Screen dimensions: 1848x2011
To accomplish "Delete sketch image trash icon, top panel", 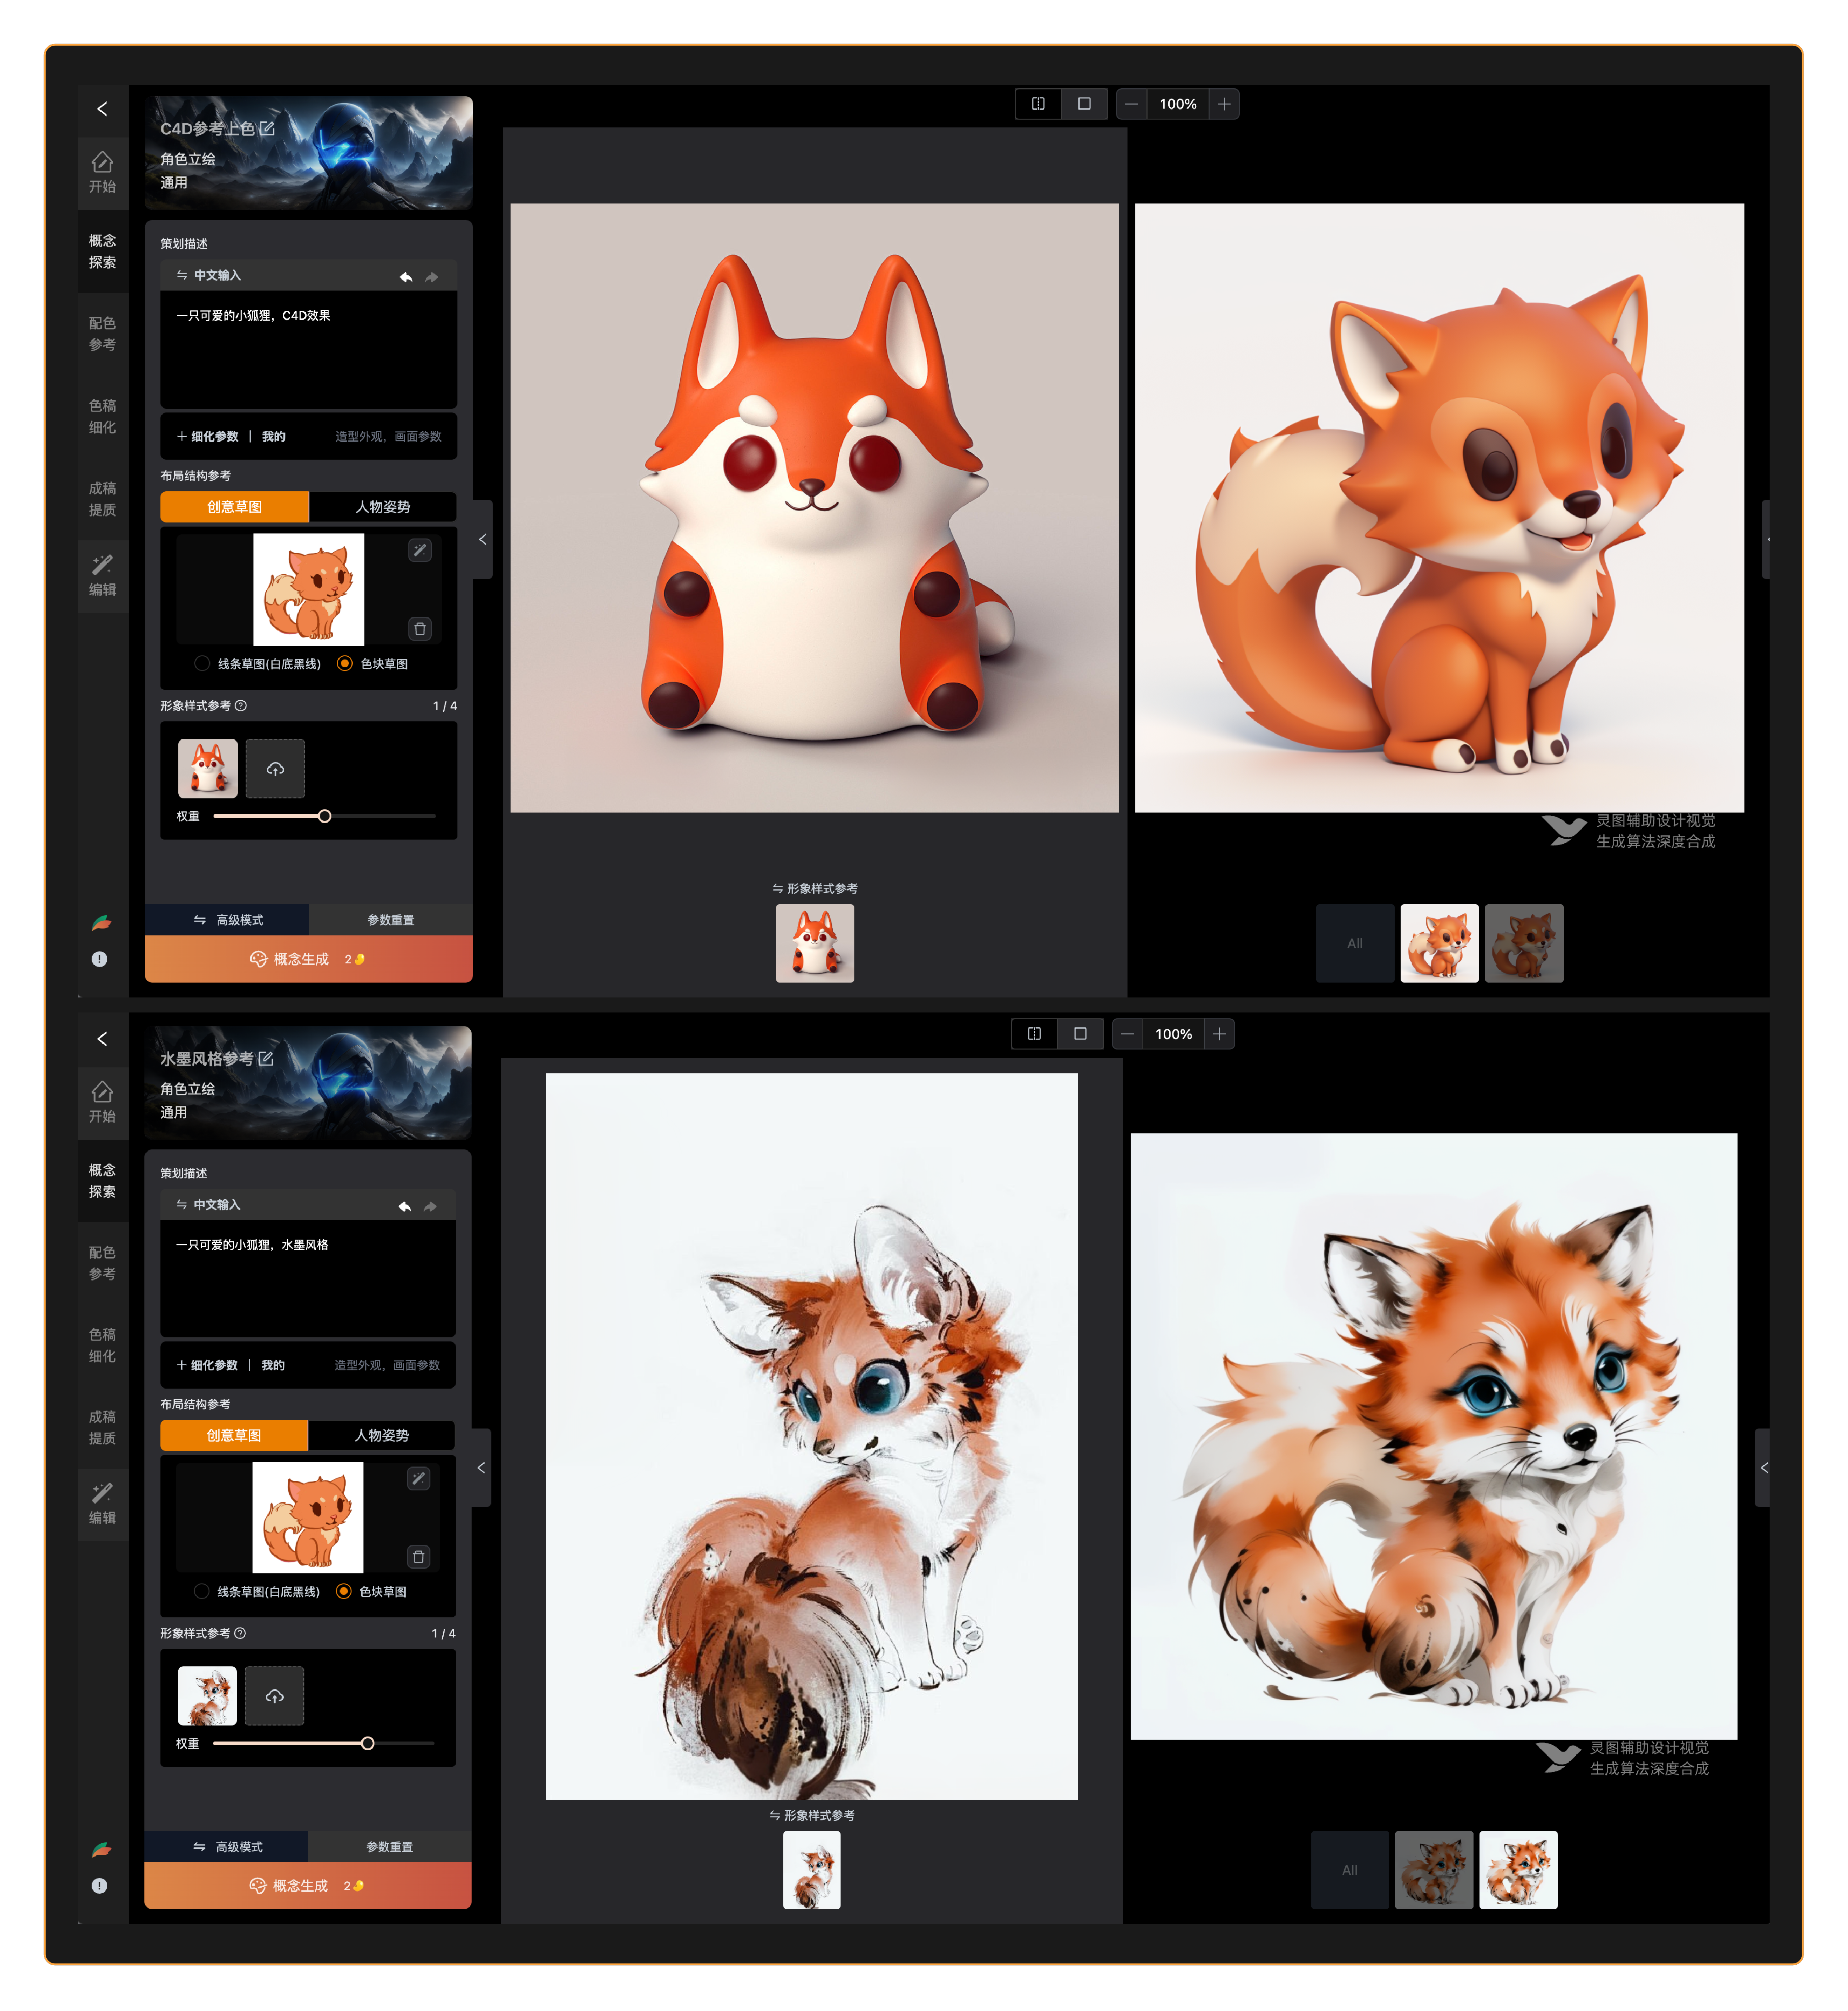I will pos(420,628).
